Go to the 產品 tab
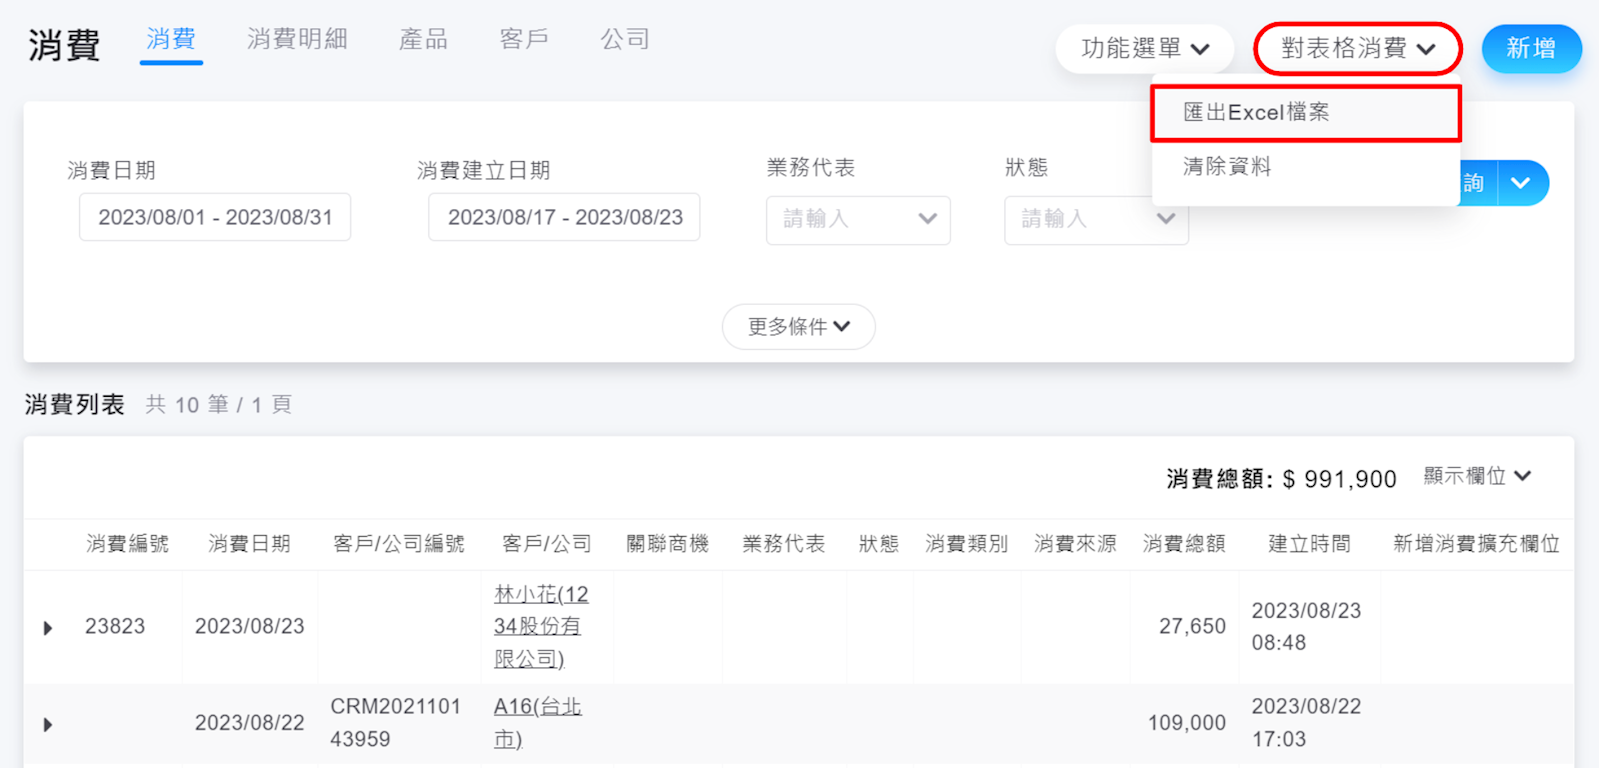The width and height of the screenshot is (1599, 768). [x=423, y=39]
